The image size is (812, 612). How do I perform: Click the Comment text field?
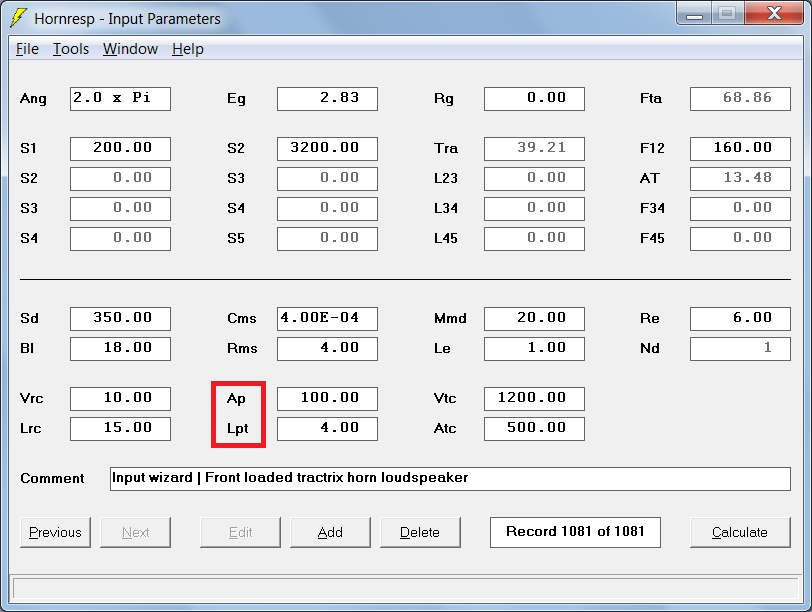451,479
